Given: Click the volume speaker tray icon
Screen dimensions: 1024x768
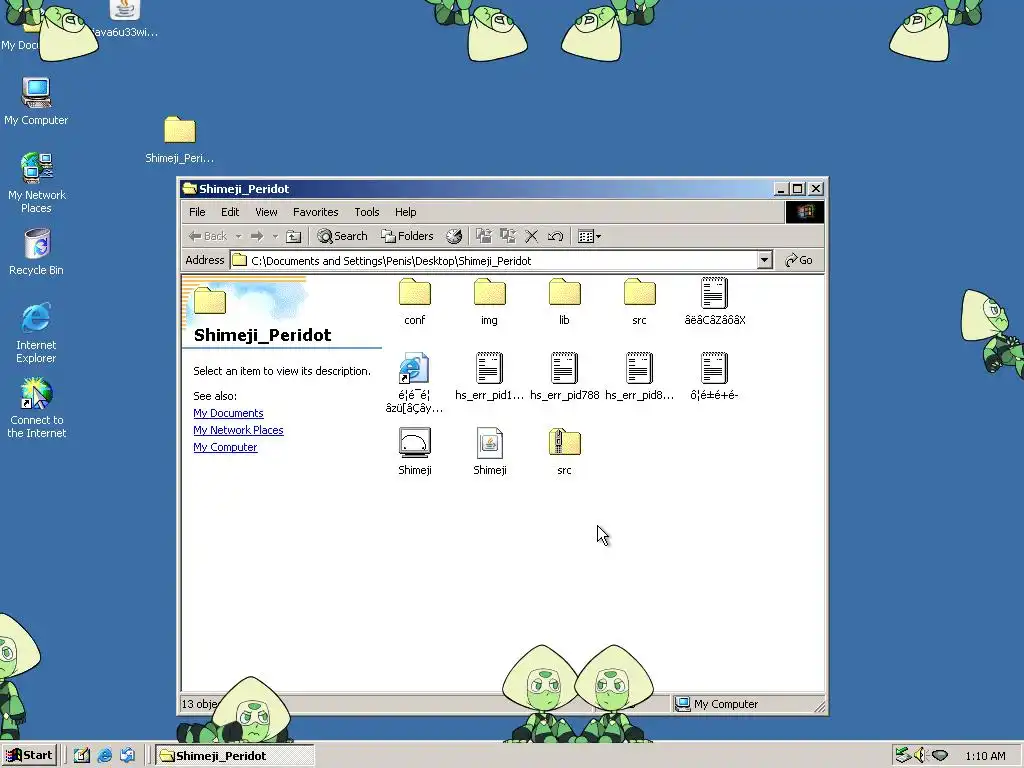Looking at the screenshot, I should [921, 756].
